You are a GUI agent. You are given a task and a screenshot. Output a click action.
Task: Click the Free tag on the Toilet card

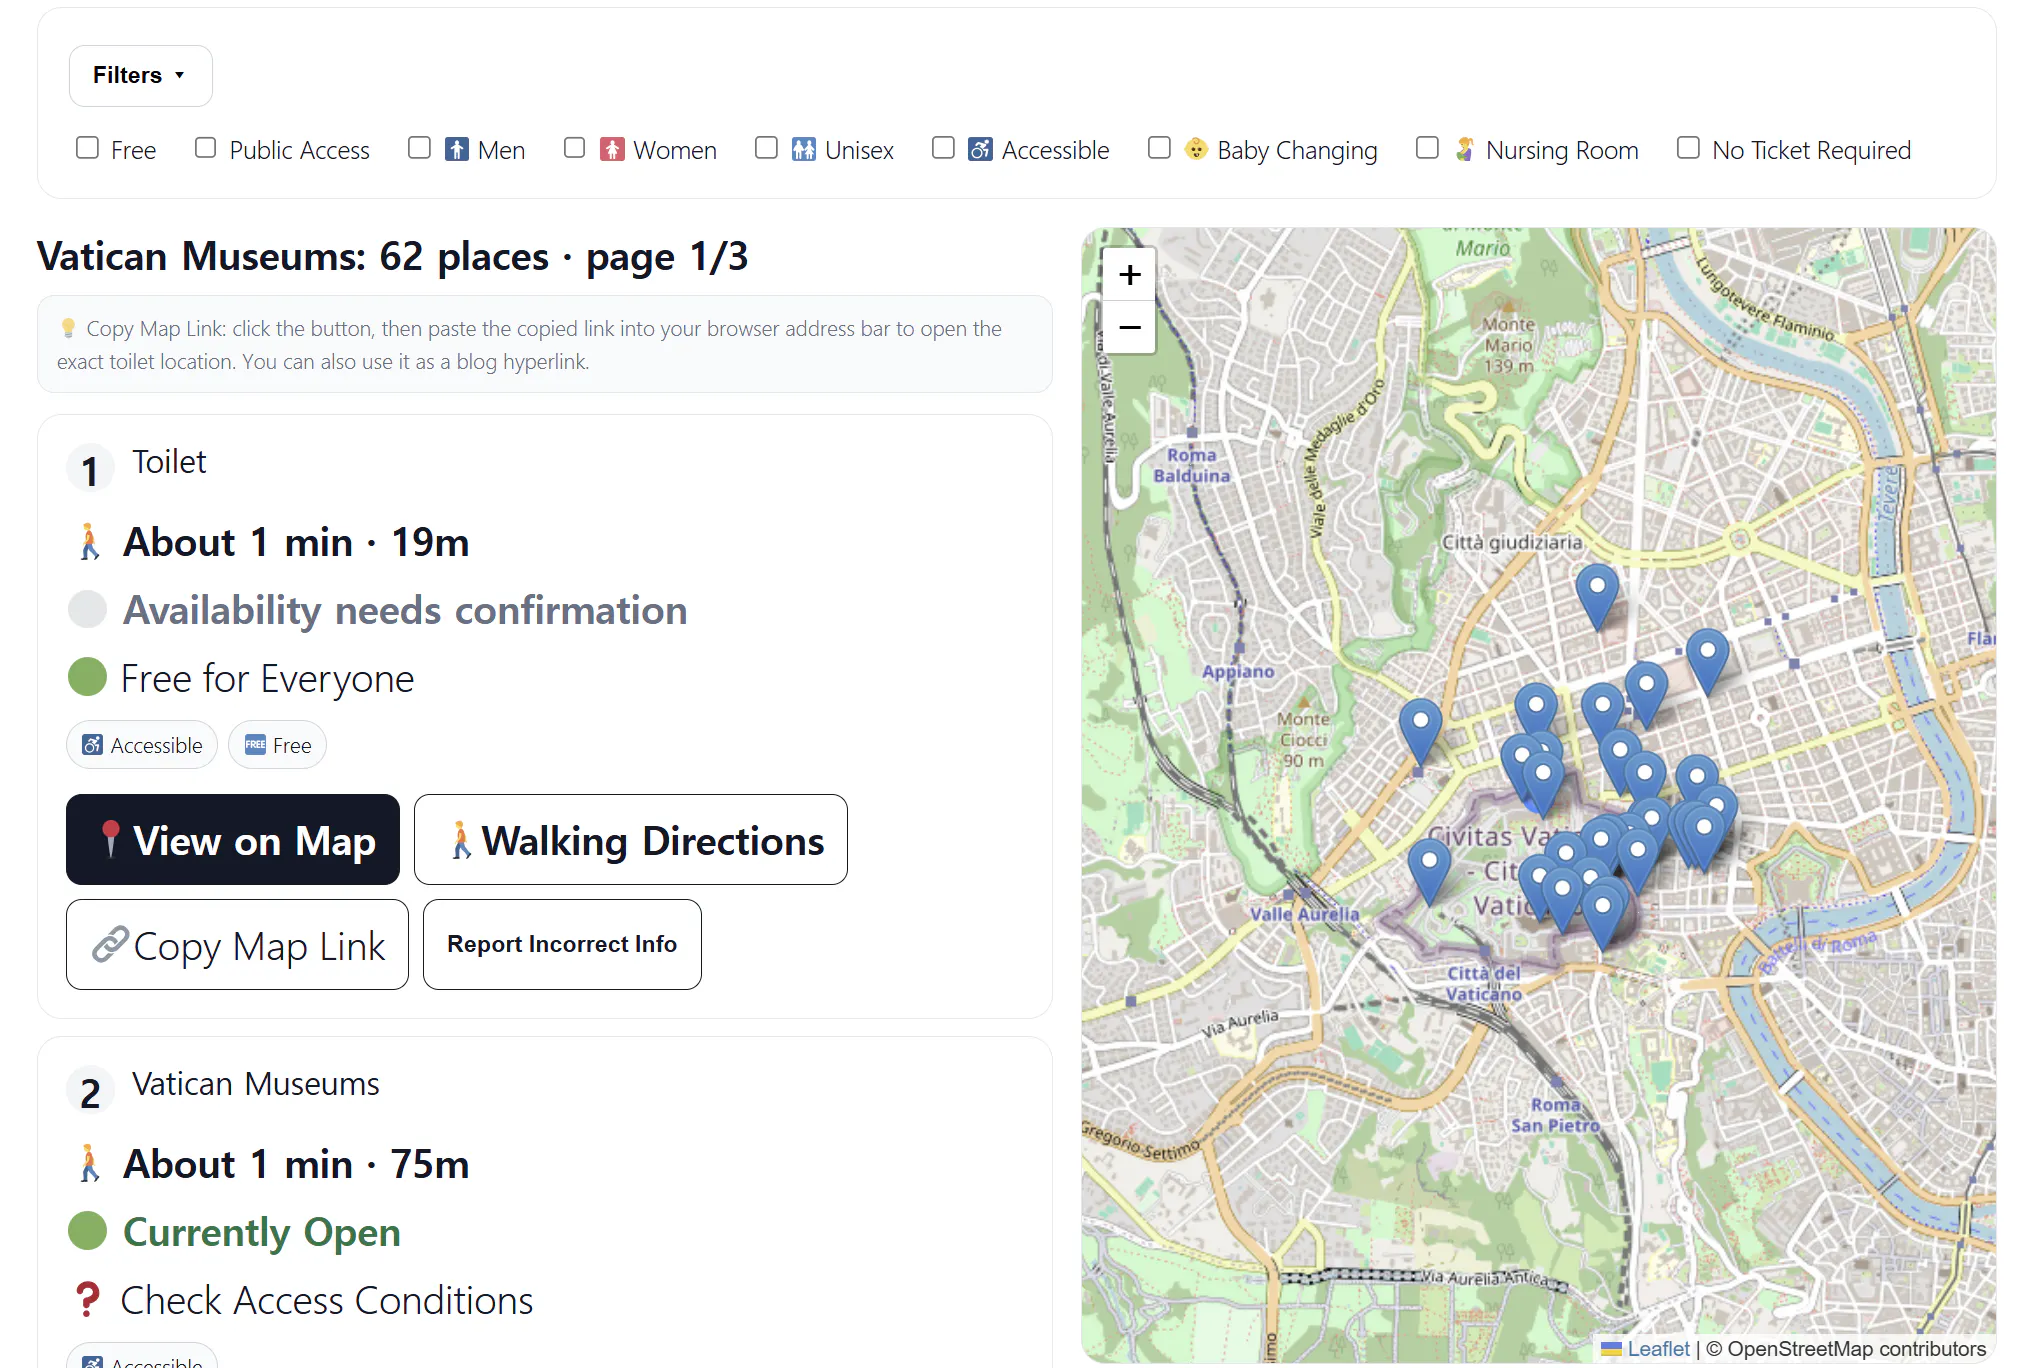[277, 745]
